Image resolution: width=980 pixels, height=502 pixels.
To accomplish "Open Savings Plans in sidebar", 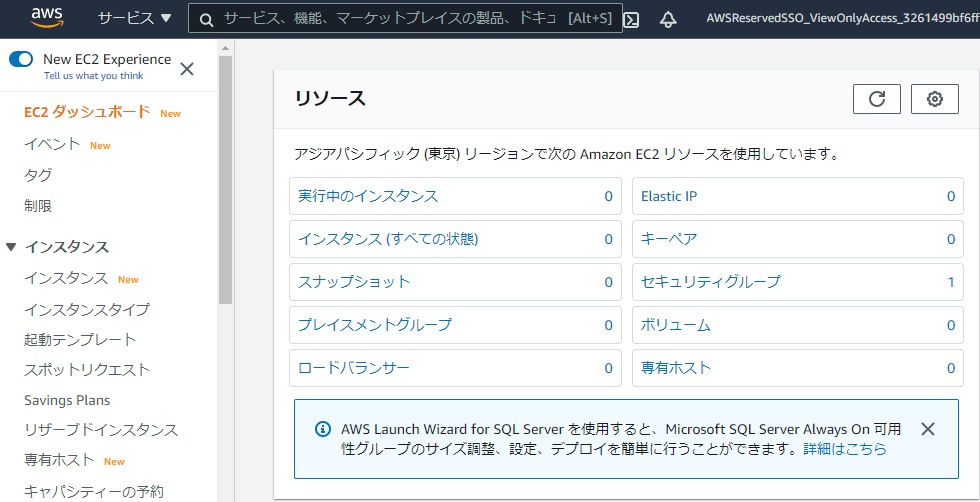I will (67, 400).
